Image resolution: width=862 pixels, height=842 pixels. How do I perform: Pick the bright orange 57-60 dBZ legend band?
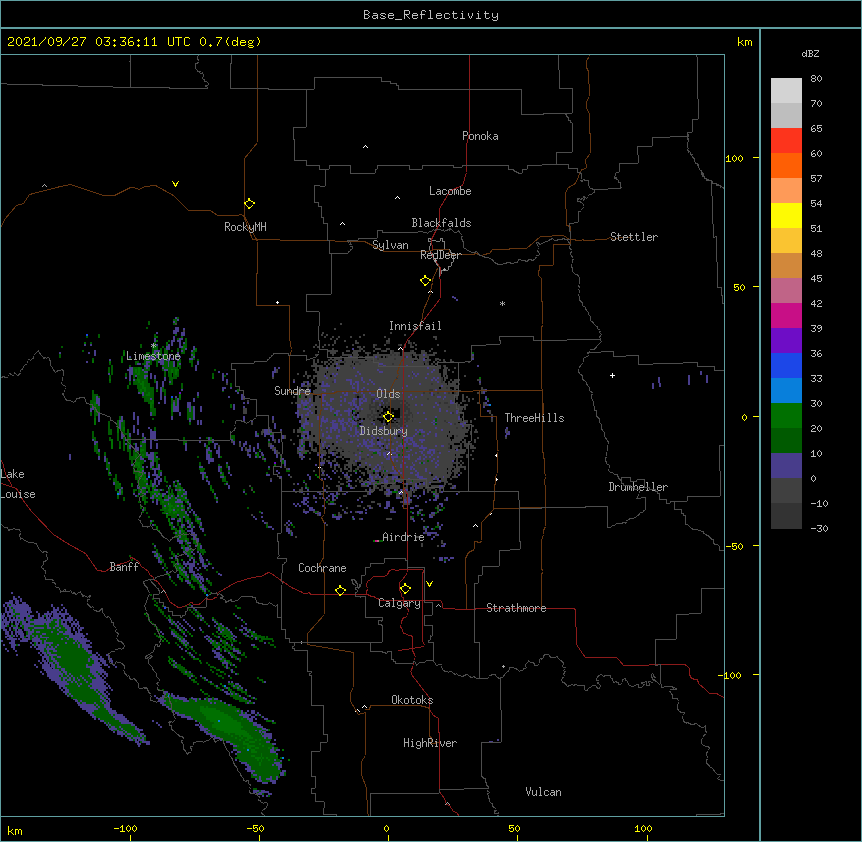786,165
